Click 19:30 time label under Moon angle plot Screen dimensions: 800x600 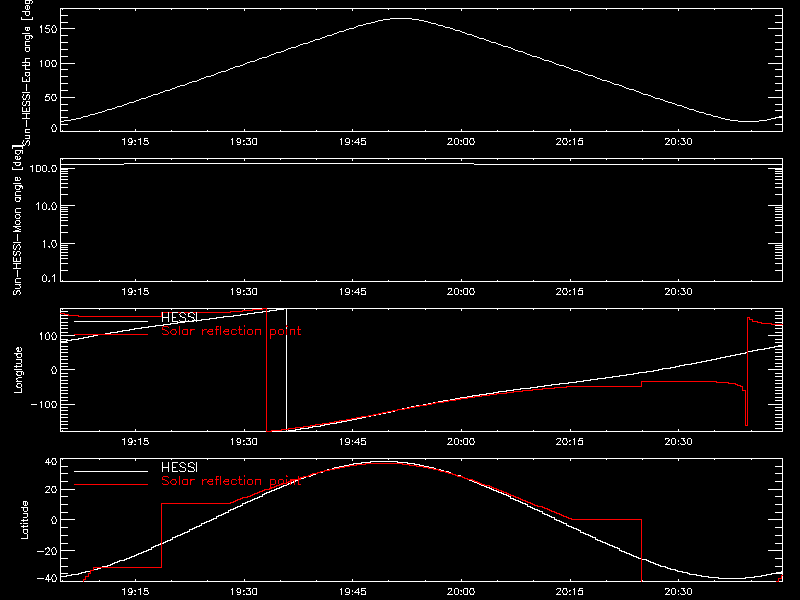tap(244, 292)
